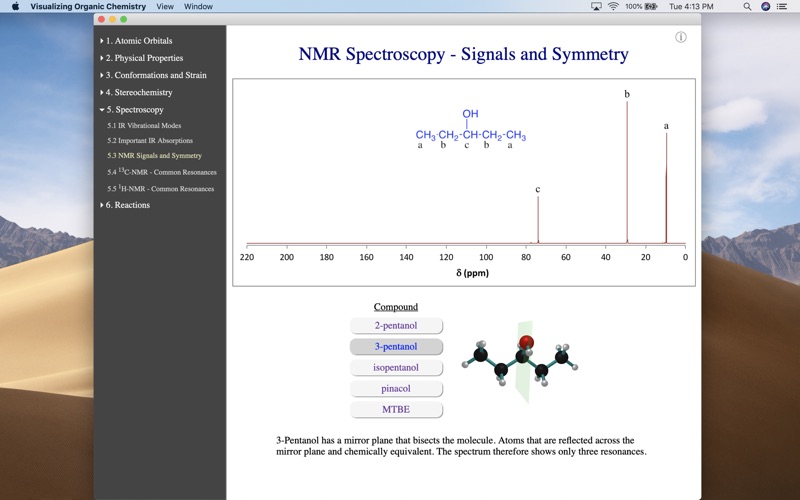The width and height of the screenshot is (800, 500).
Task: Click peak label b in the spectrum
Action: pyautogui.click(x=627, y=94)
